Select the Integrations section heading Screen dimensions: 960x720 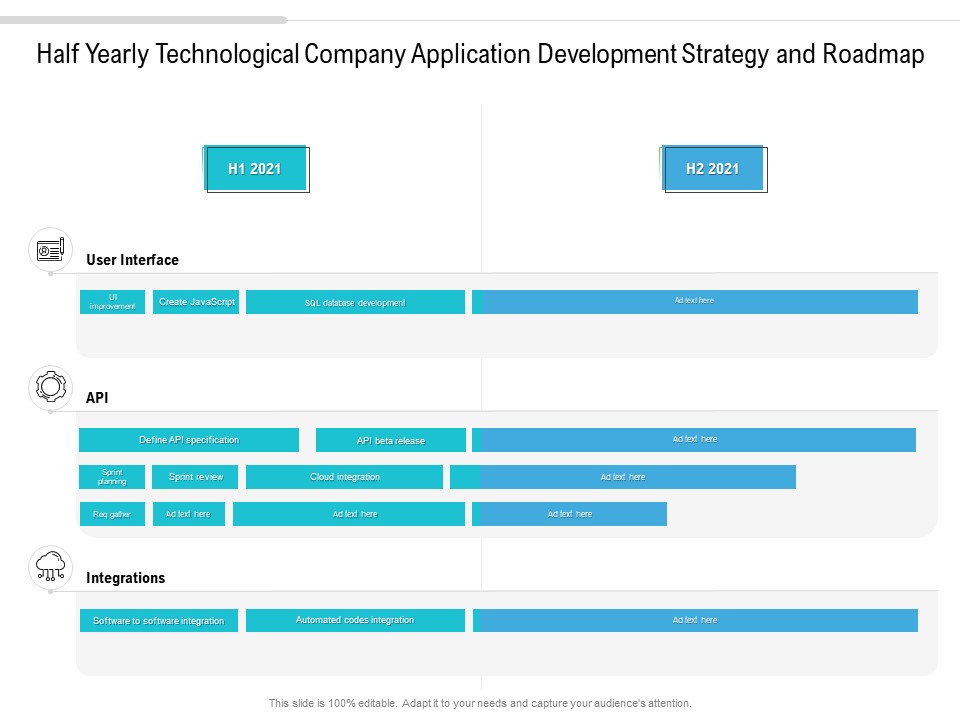point(126,578)
